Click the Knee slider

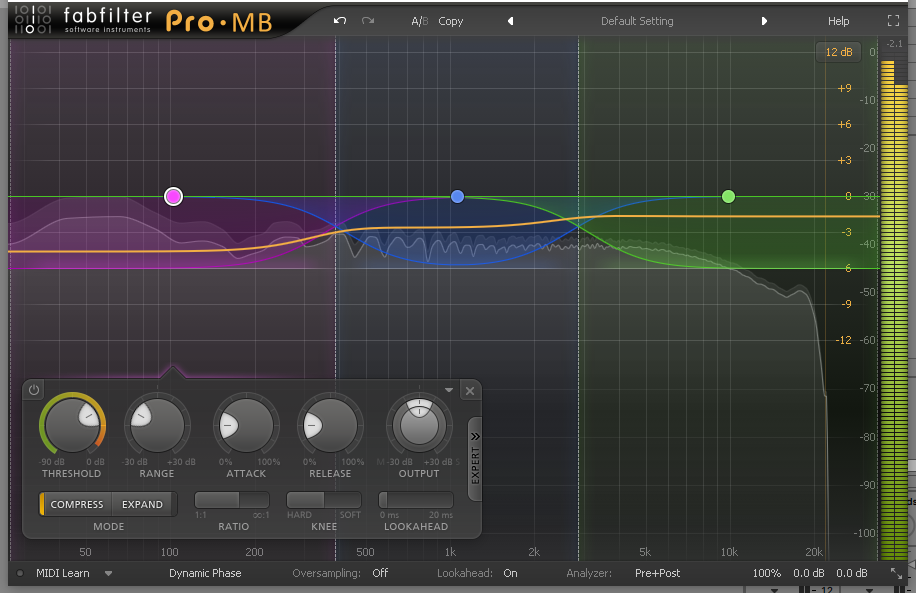tap(324, 500)
